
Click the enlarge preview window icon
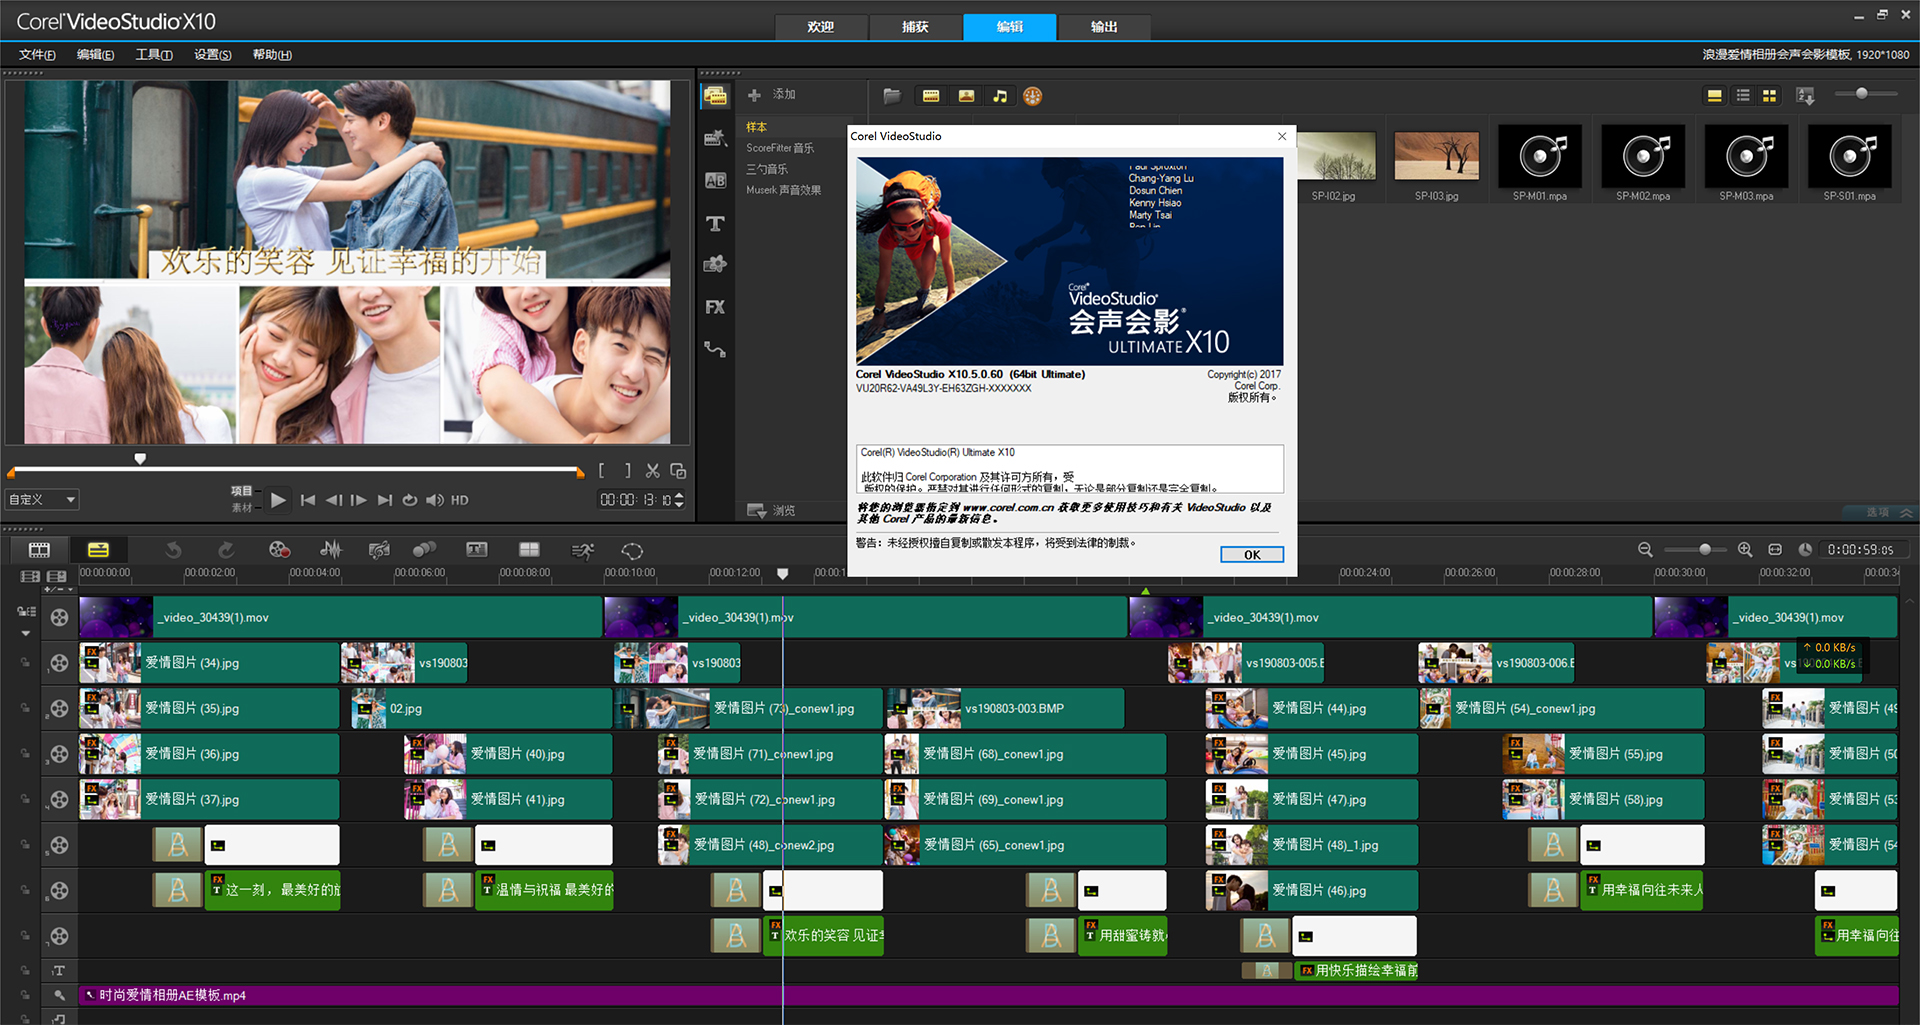678,471
